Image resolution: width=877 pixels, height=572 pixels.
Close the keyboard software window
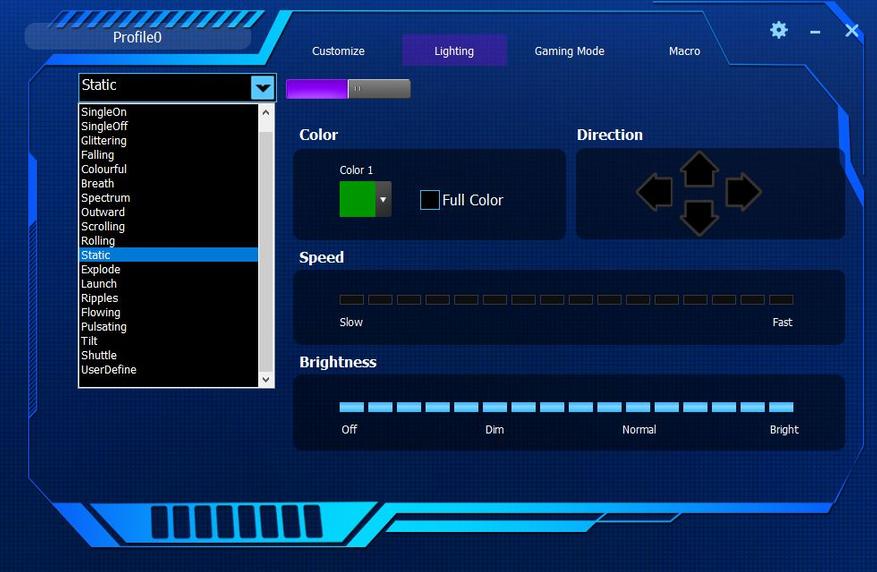[851, 31]
